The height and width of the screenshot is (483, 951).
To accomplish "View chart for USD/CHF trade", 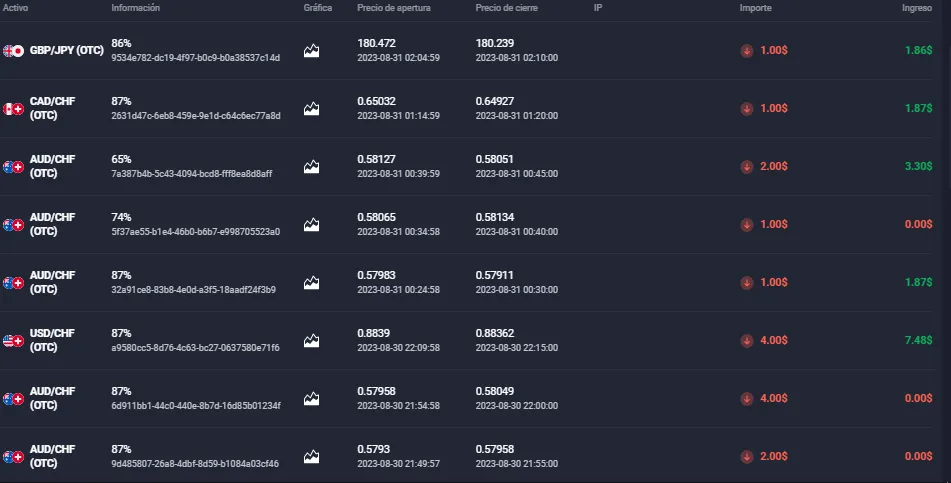I will pos(311,340).
